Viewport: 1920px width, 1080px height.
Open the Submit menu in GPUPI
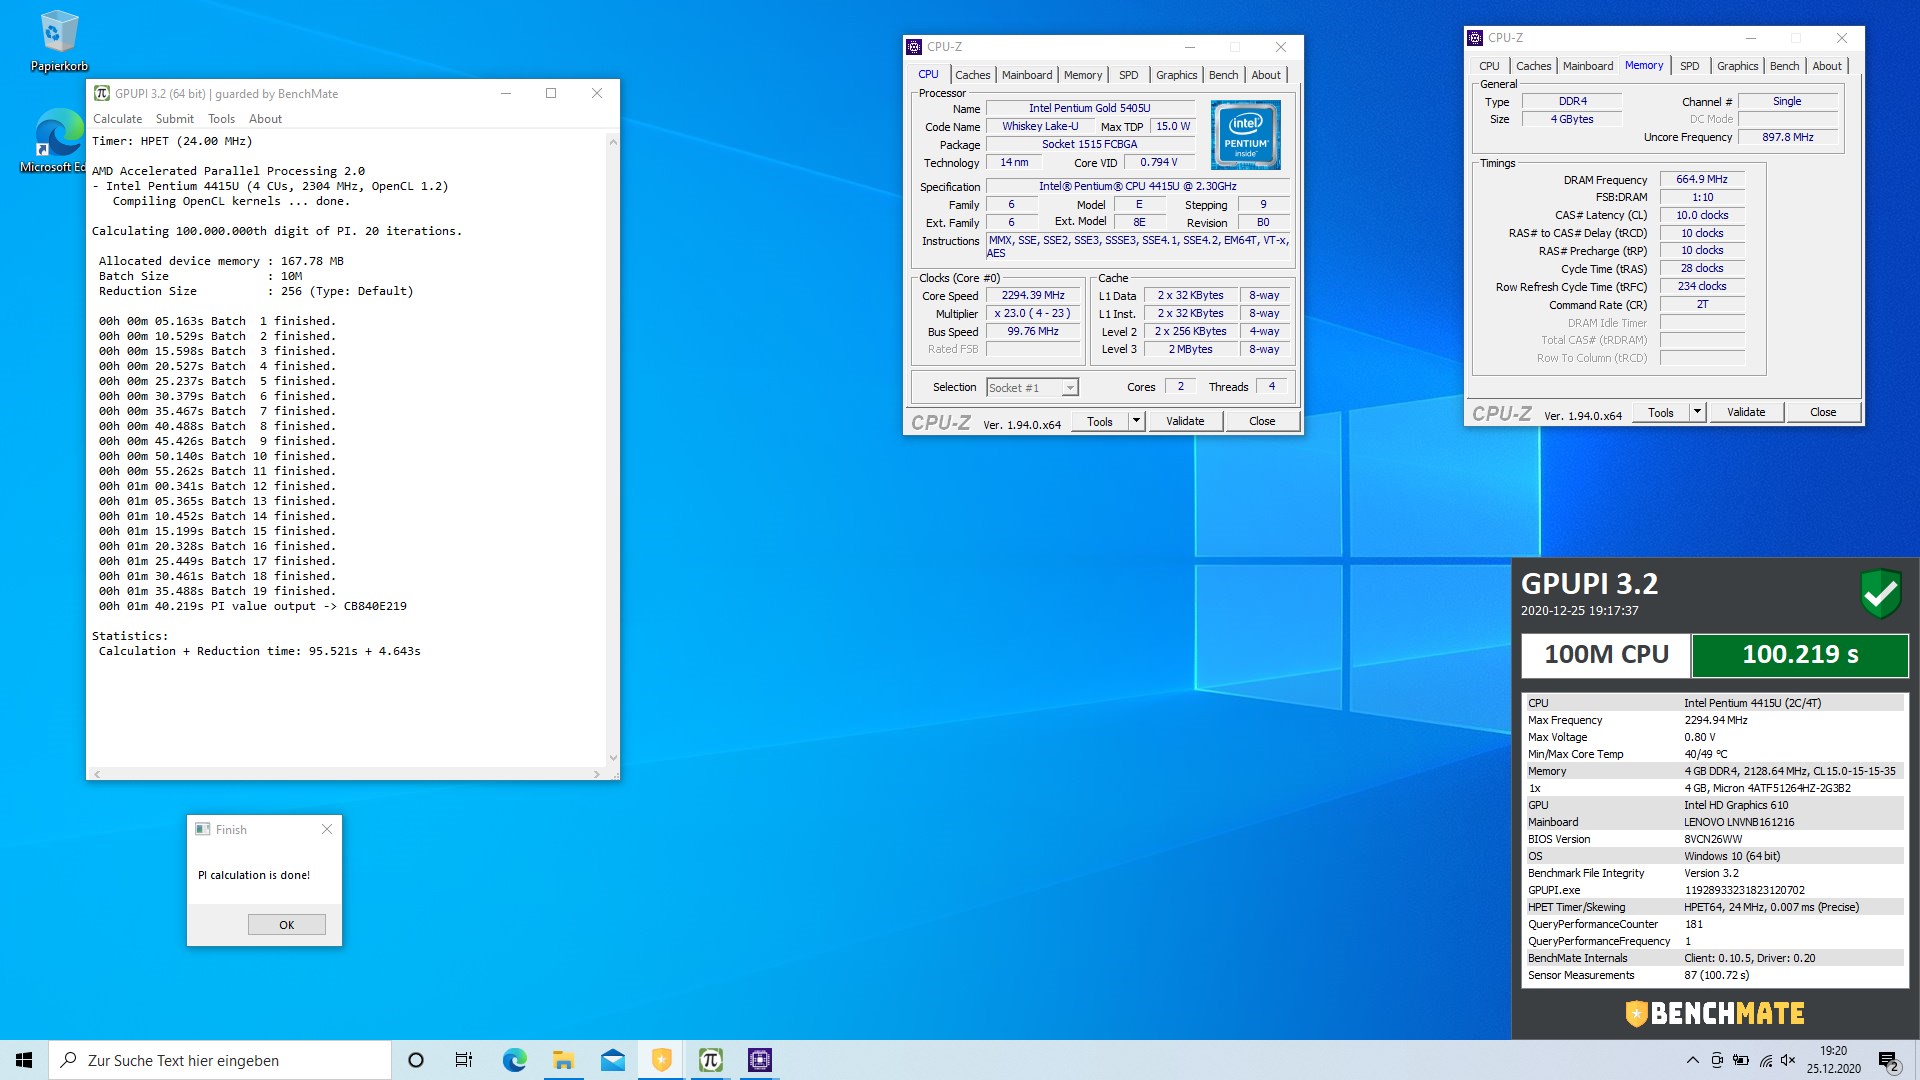[x=175, y=118]
